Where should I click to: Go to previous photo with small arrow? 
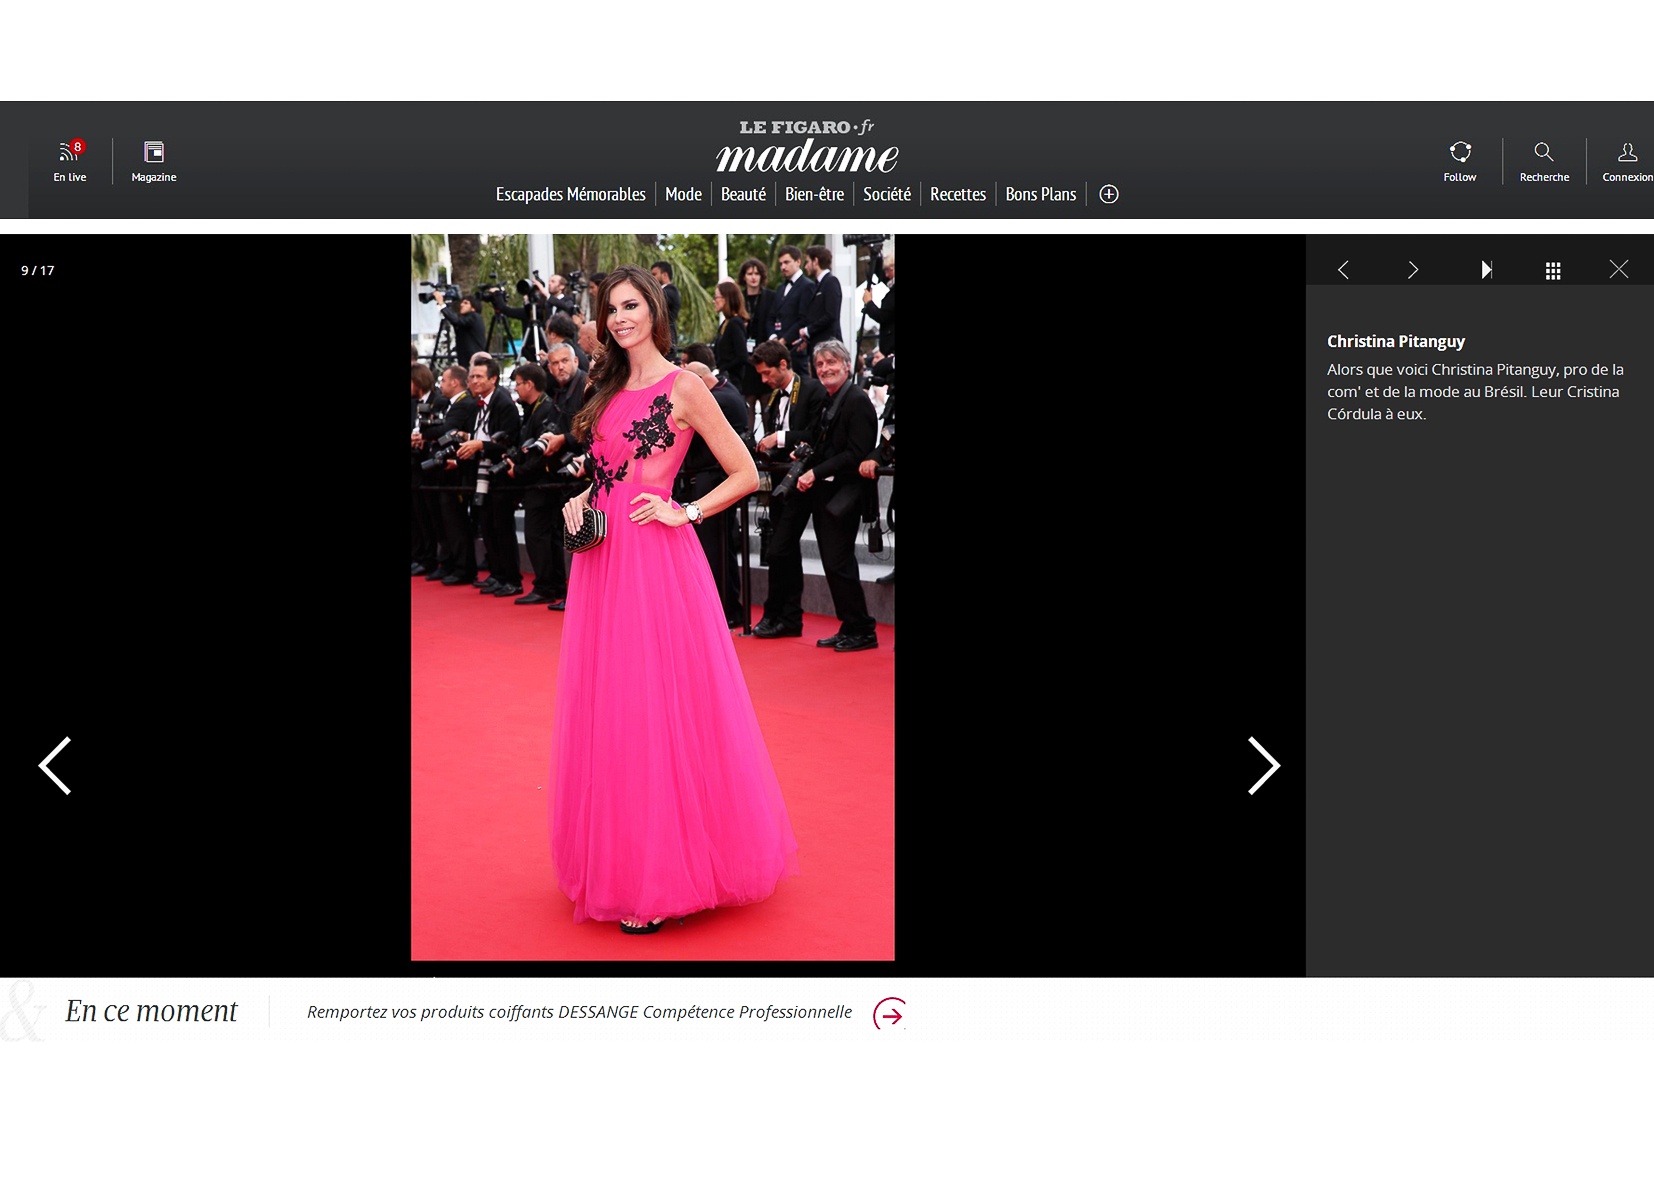click(x=1343, y=270)
